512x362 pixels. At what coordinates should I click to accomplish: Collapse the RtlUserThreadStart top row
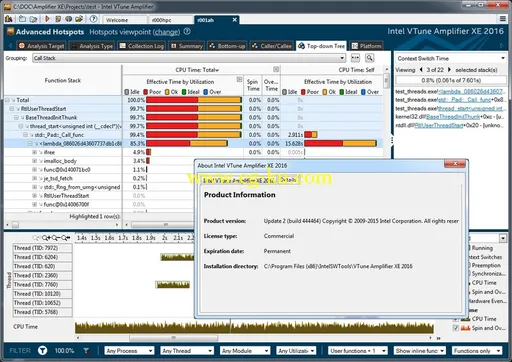tap(12, 109)
